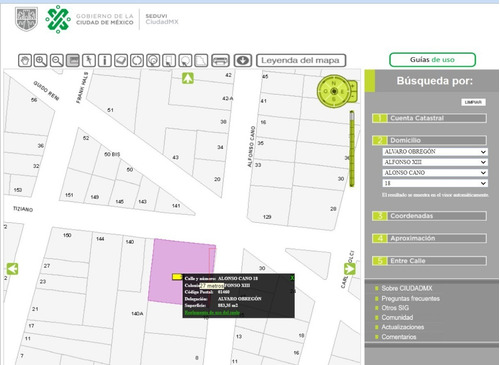The height and width of the screenshot is (365, 500).
Task: Close the parcel info popup with green X
Action: pos(292,278)
